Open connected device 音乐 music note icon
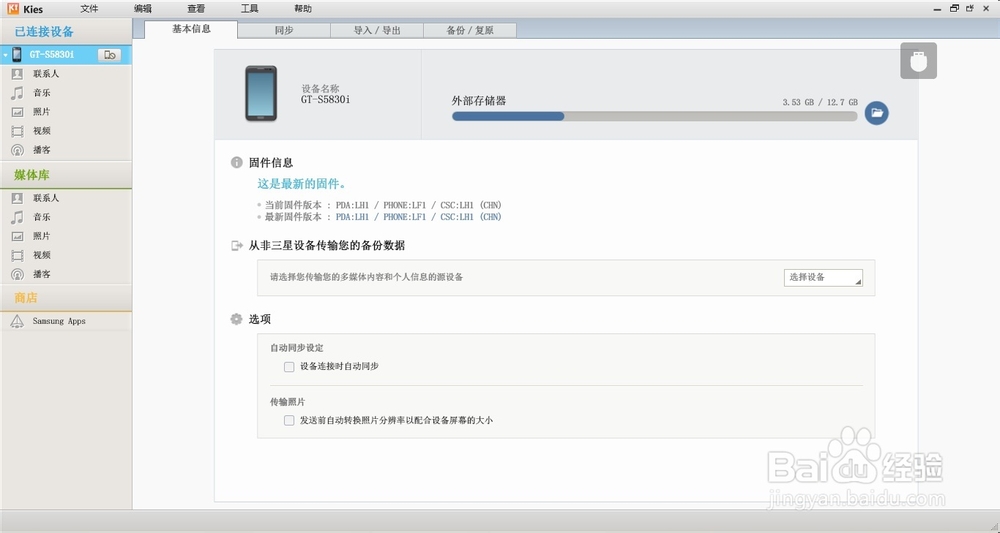The image size is (1000, 533). tap(17, 93)
